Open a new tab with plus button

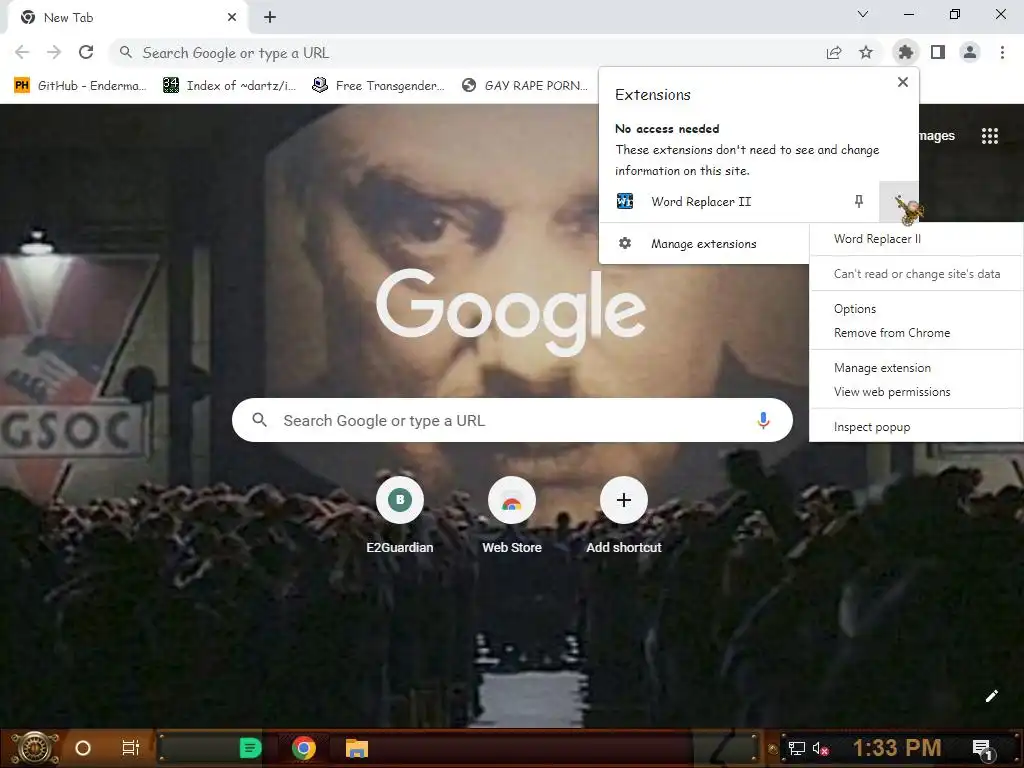(270, 18)
